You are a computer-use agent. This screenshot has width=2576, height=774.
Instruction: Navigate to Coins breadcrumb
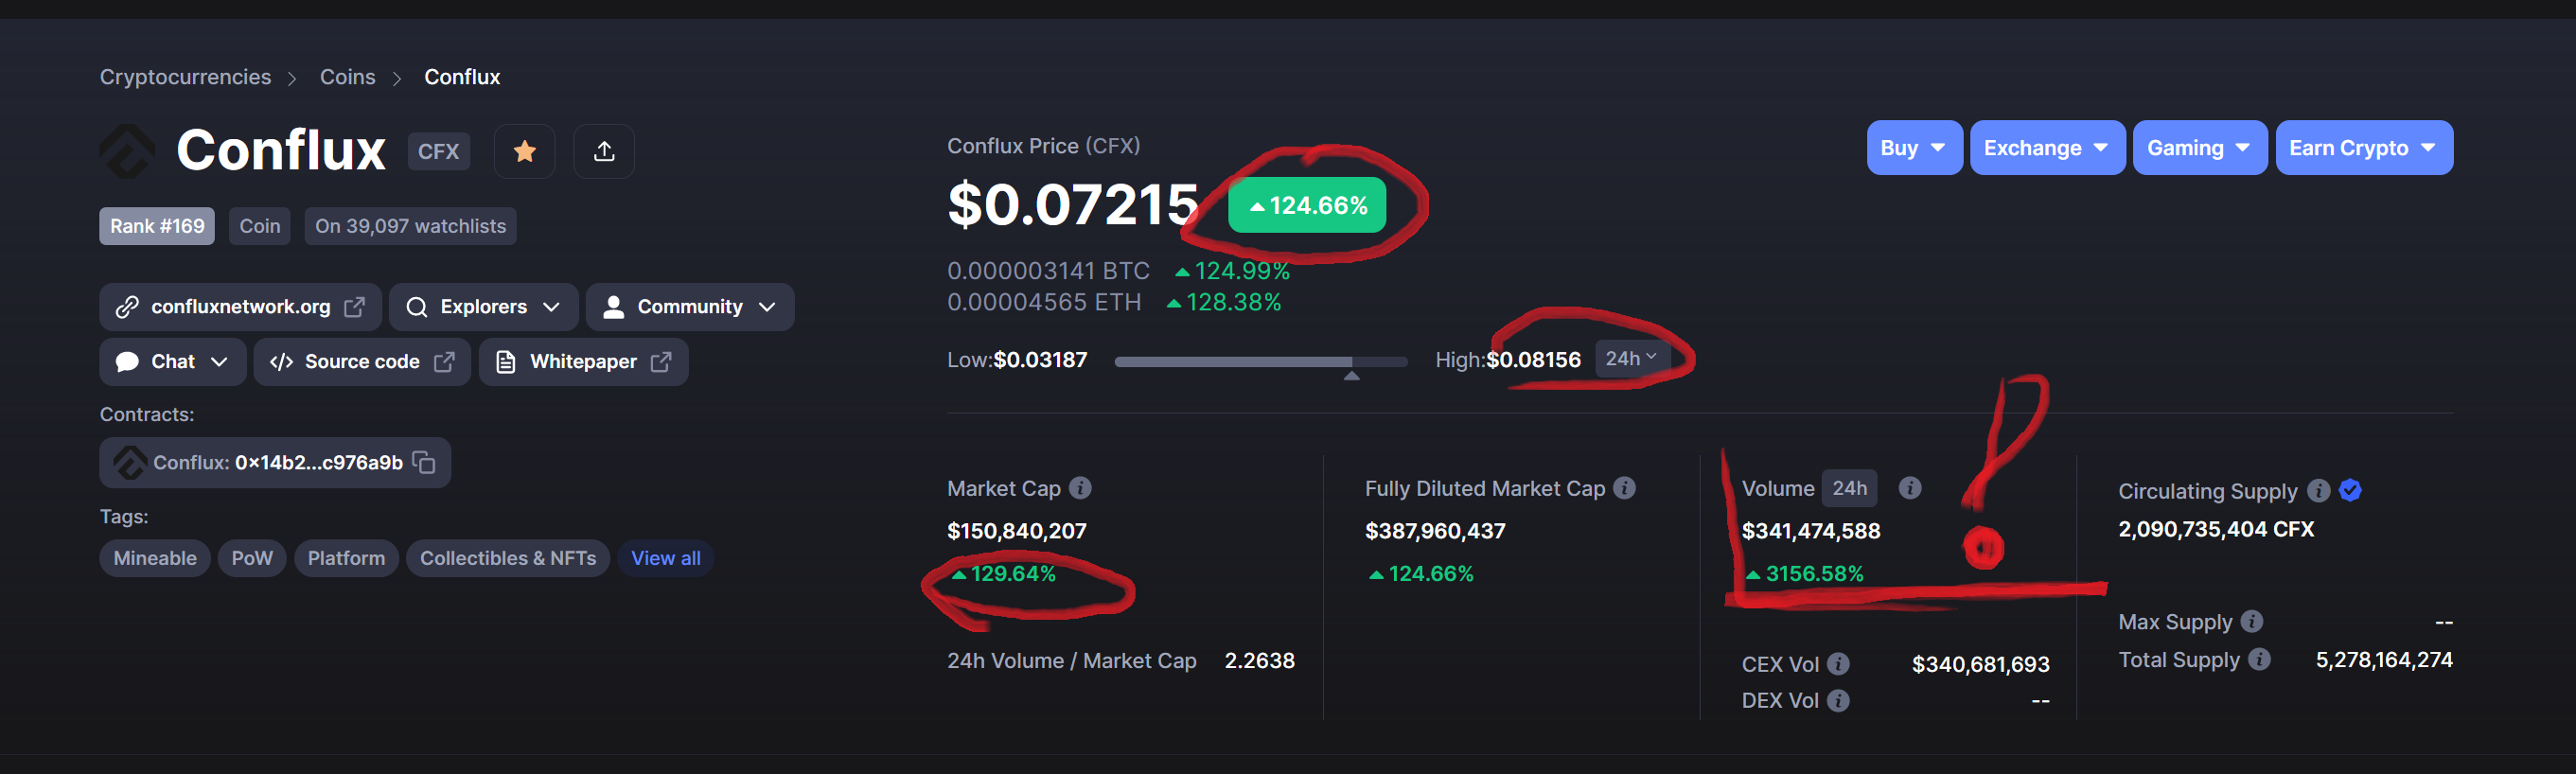click(x=347, y=77)
